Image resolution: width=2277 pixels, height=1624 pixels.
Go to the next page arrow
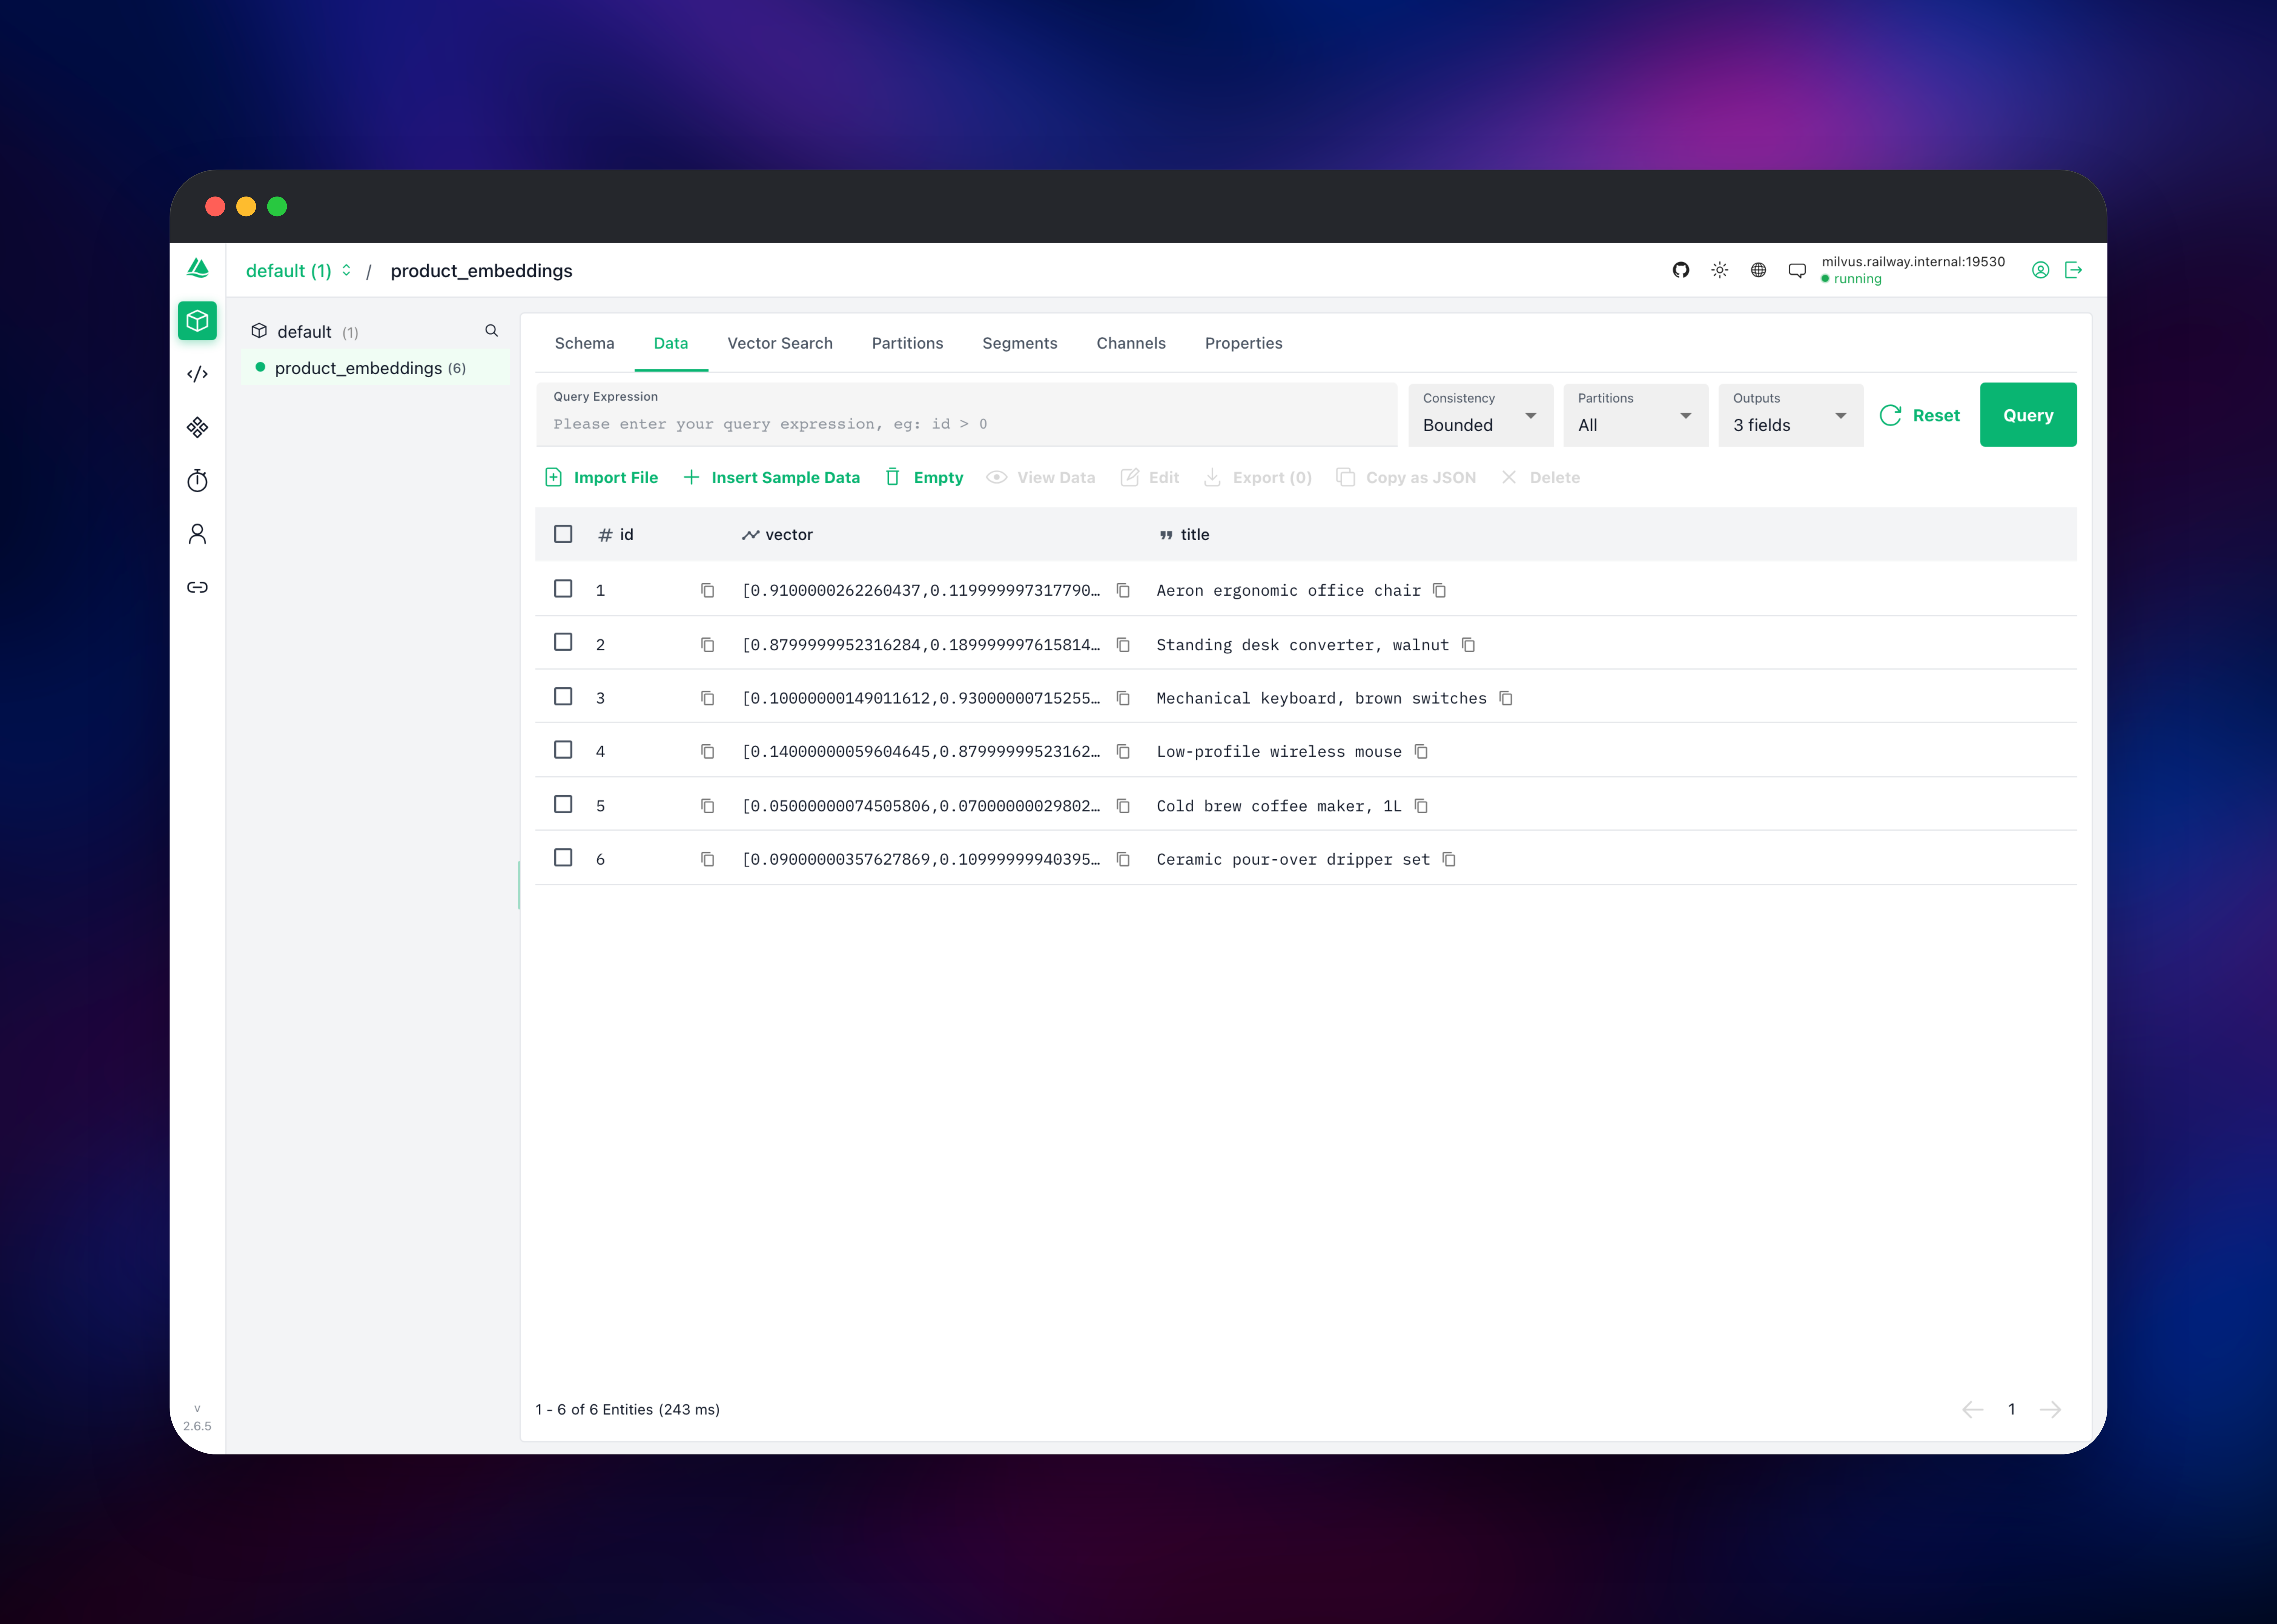(2050, 1409)
